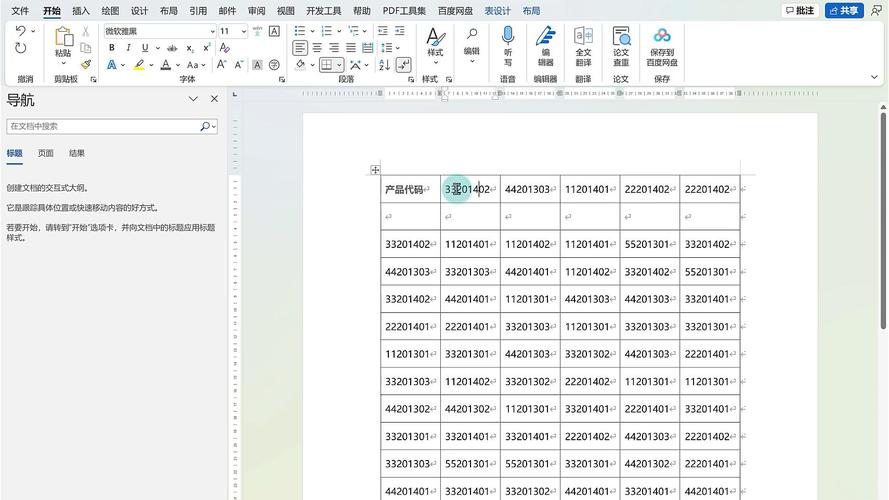Click Save to Baidu Netdisk icon
Image resolution: width=889 pixels, height=500 pixels.
point(662,36)
